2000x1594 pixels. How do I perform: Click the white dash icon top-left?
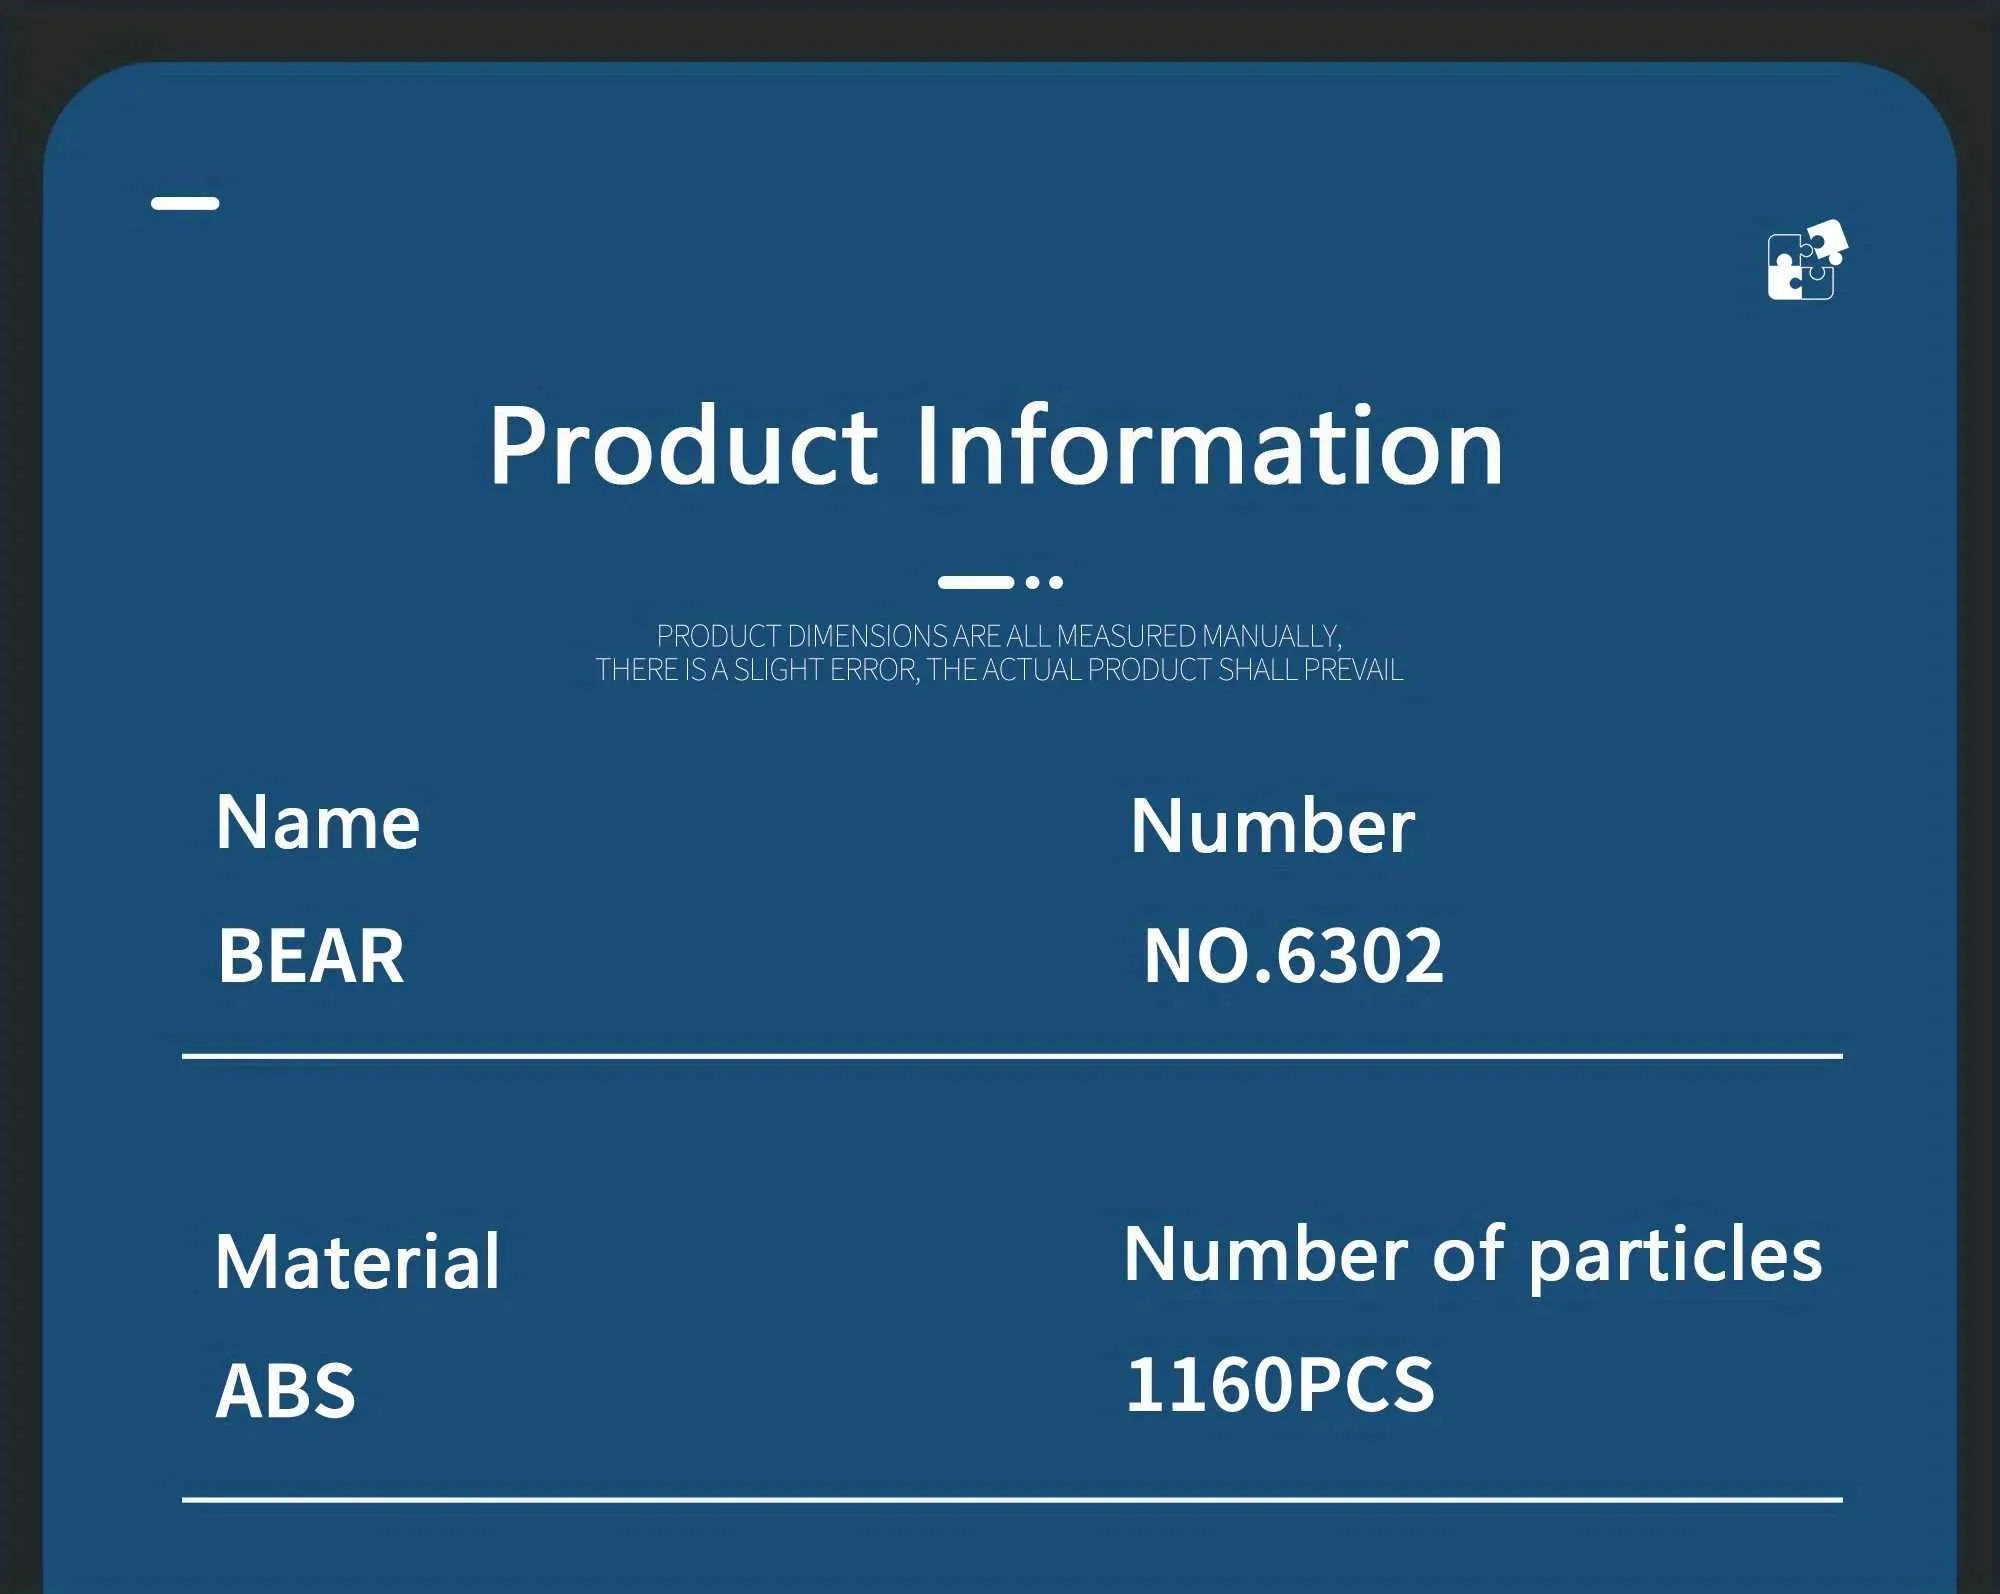click(x=185, y=203)
